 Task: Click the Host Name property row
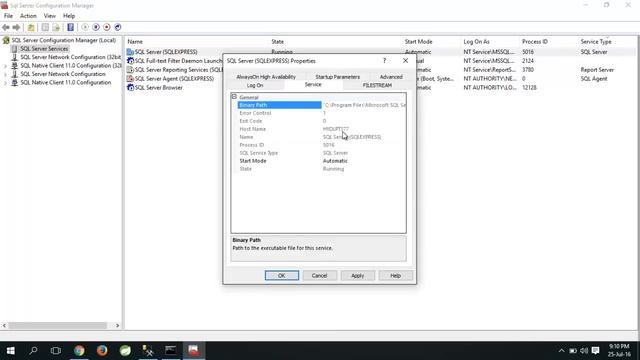click(x=322, y=129)
